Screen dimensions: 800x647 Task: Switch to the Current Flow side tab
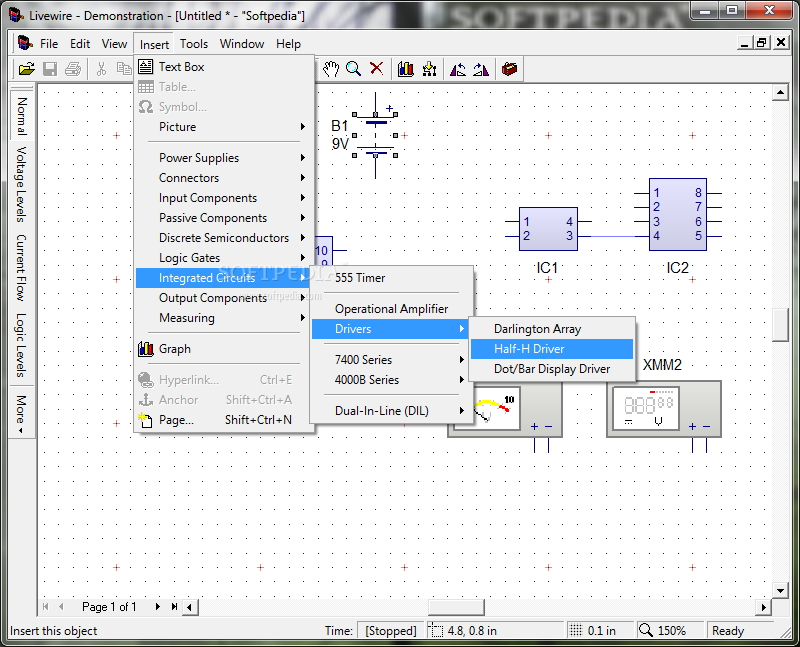click(x=21, y=268)
